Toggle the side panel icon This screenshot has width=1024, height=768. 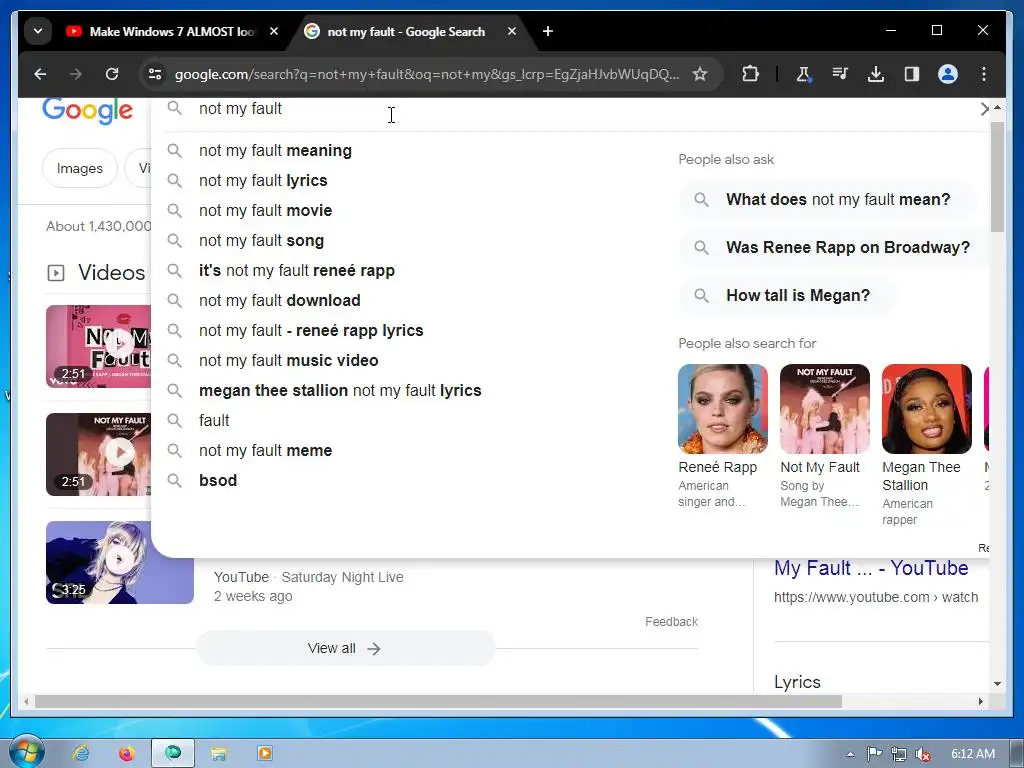(x=912, y=74)
